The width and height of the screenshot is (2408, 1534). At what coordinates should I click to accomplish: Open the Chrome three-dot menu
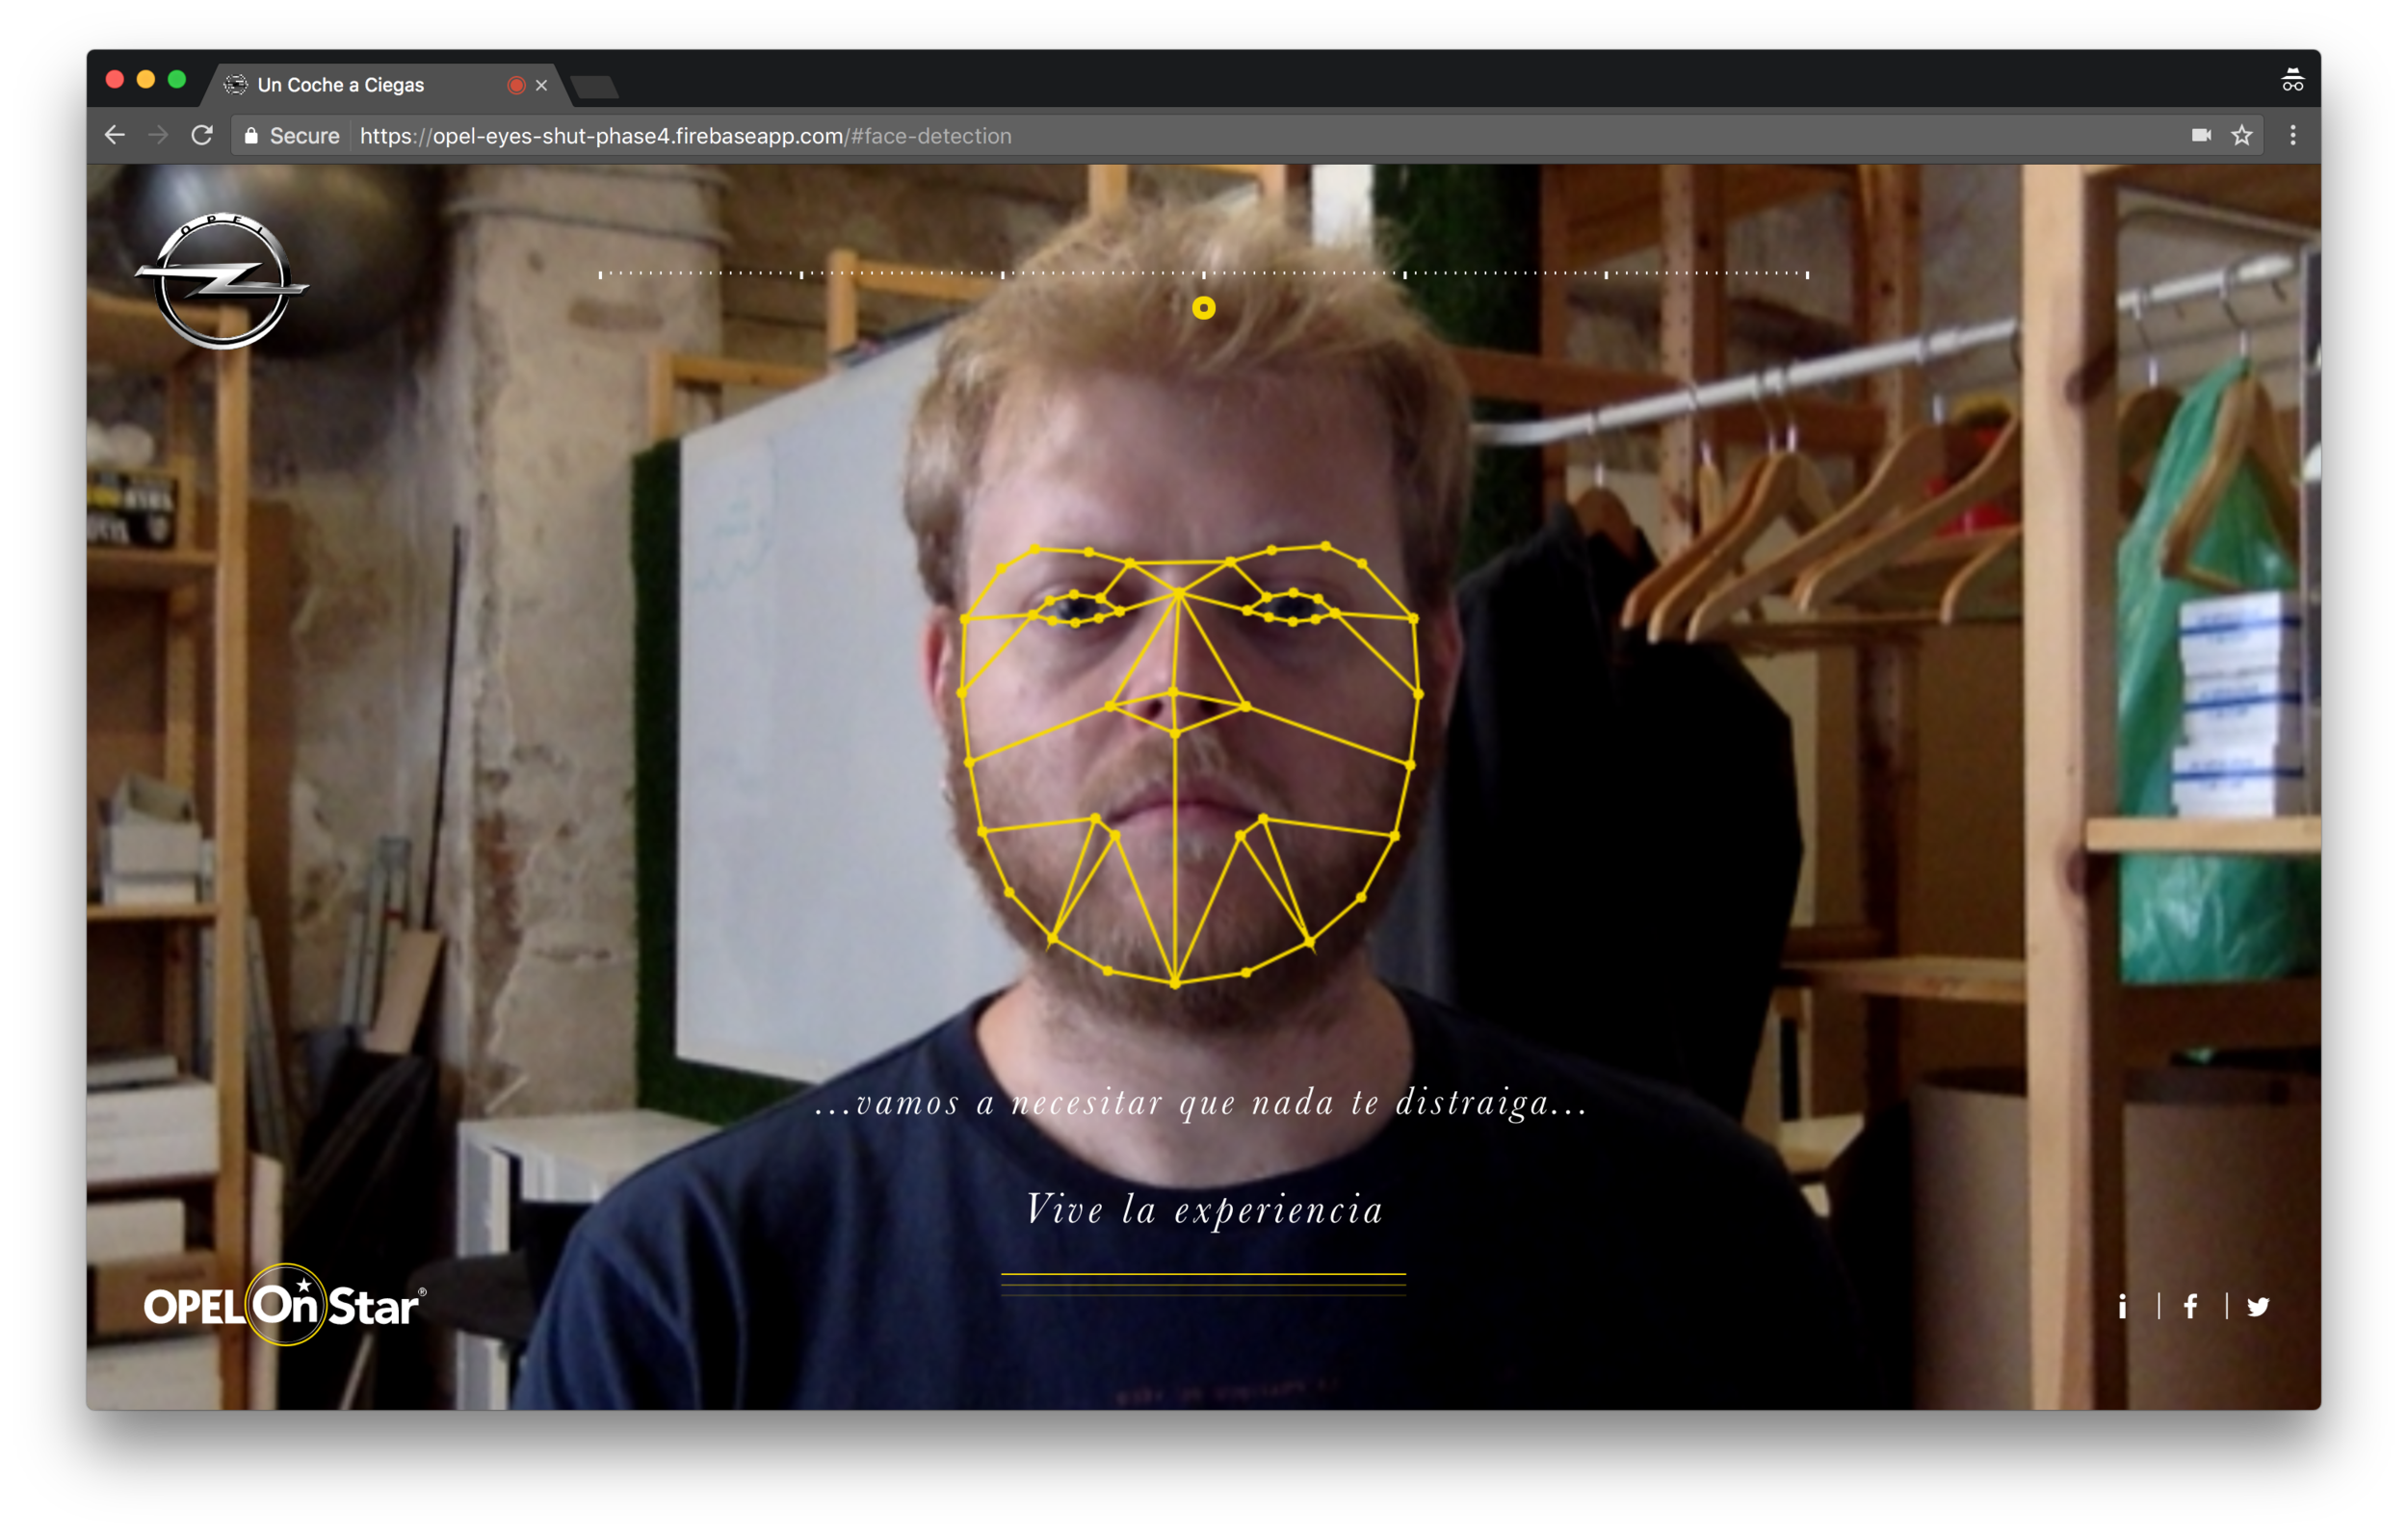coord(2292,135)
